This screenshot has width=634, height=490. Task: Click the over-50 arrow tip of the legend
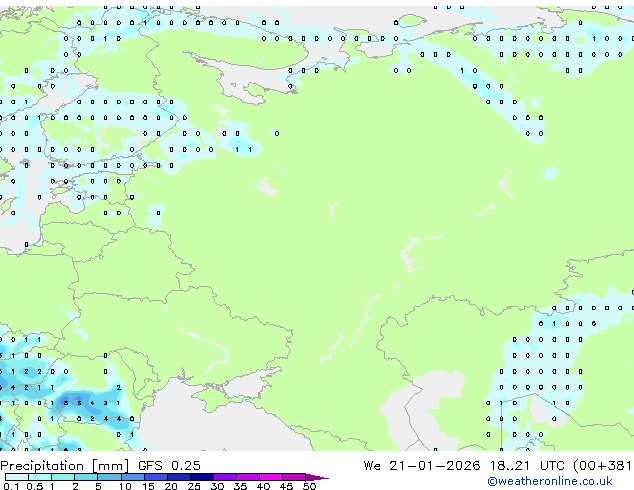click(317, 477)
